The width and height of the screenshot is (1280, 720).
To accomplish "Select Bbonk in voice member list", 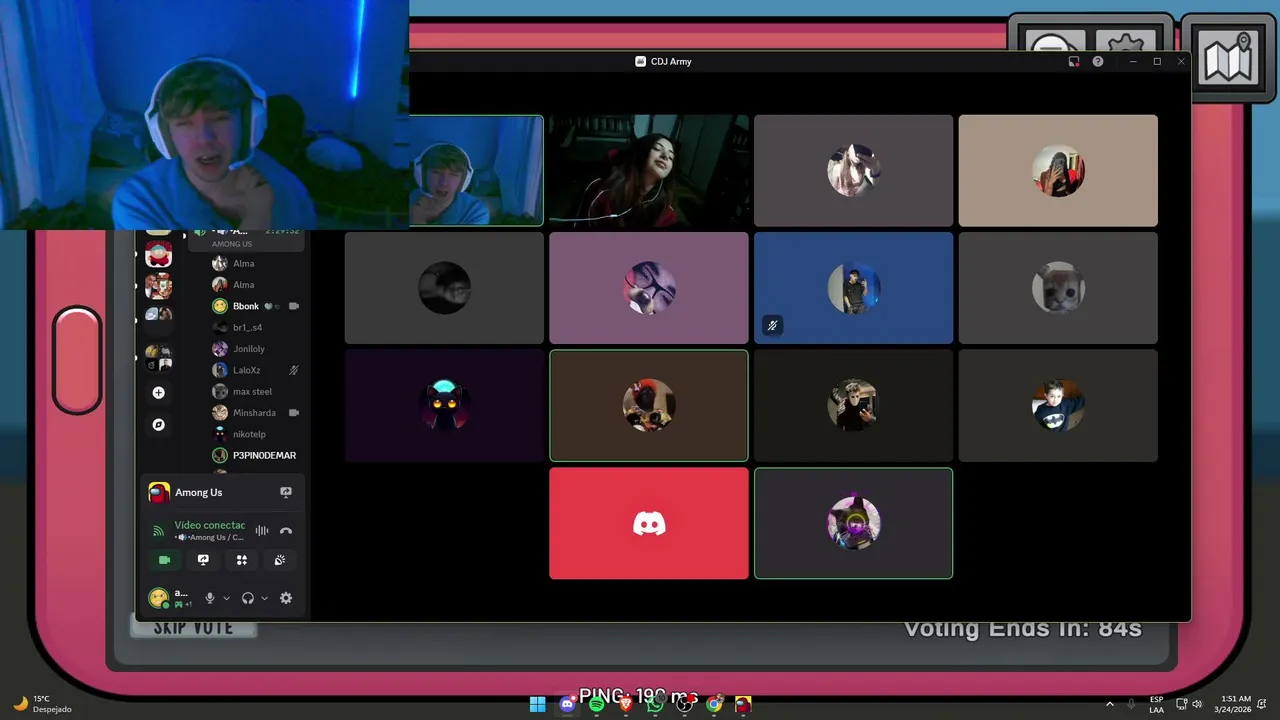I will pos(255,306).
